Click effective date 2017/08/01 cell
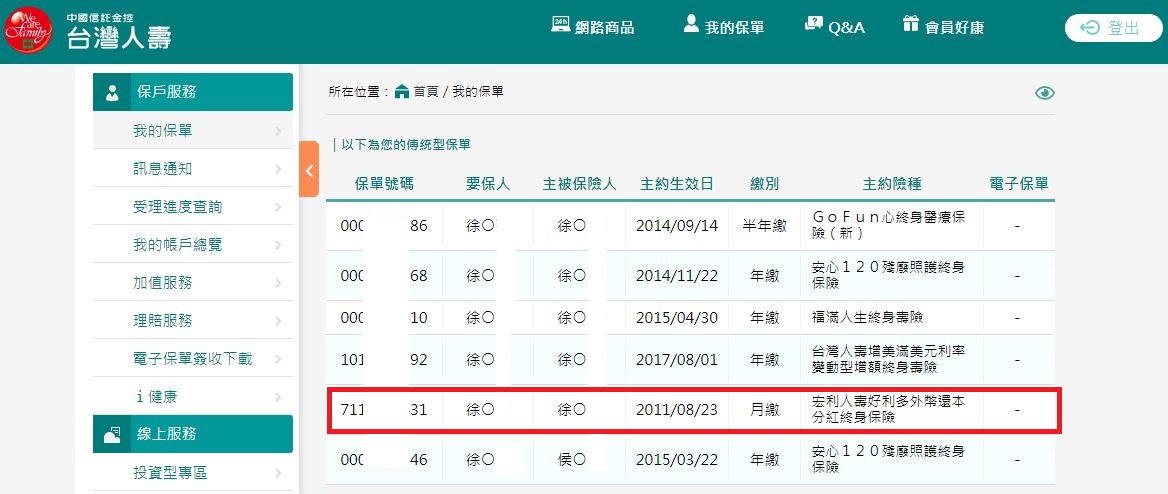1168x494 pixels. coord(676,360)
